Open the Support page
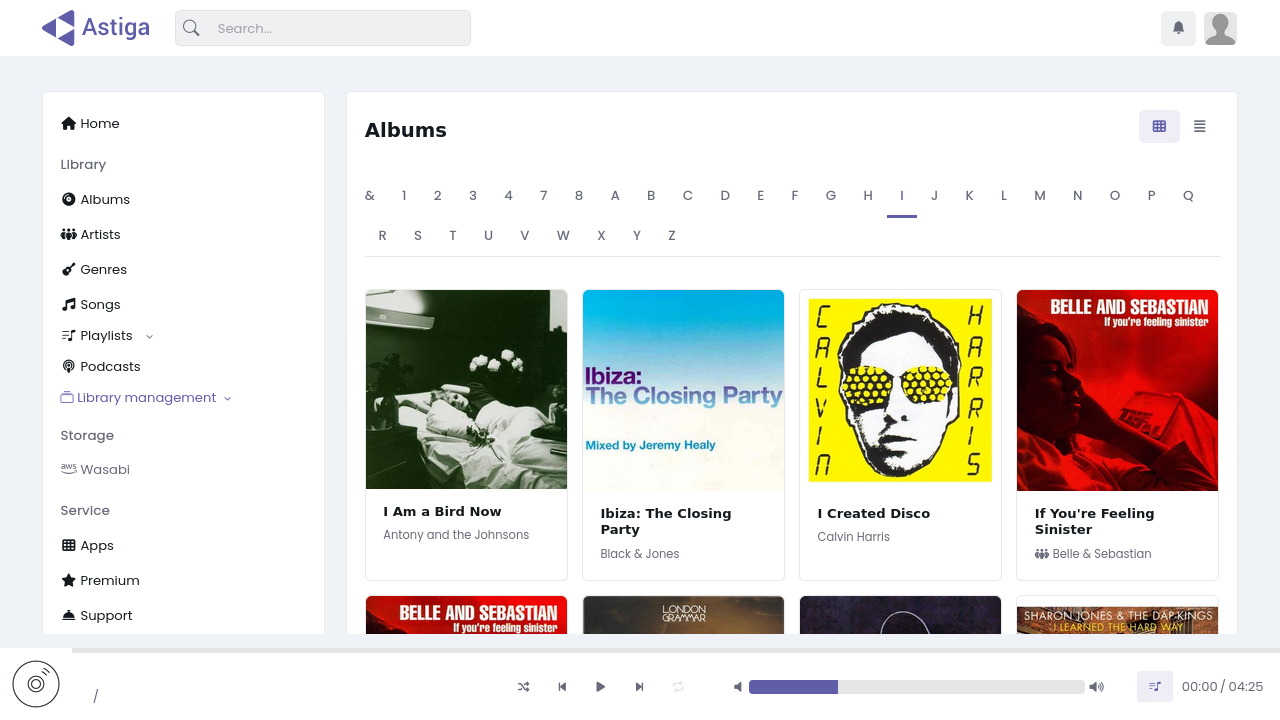This screenshot has width=1280, height=720. [x=105, y=615]
